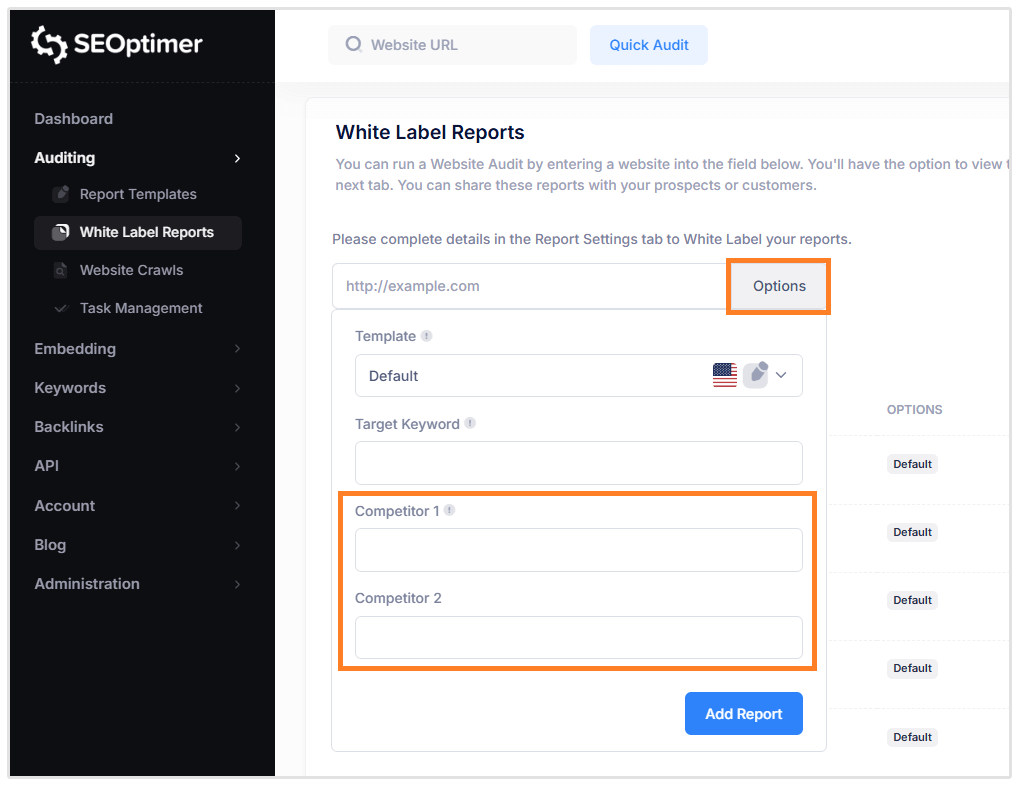This screenshot has height=786, width=1019.
Task: Focus the Competitor 2 input field
Action: click(578, 638)
